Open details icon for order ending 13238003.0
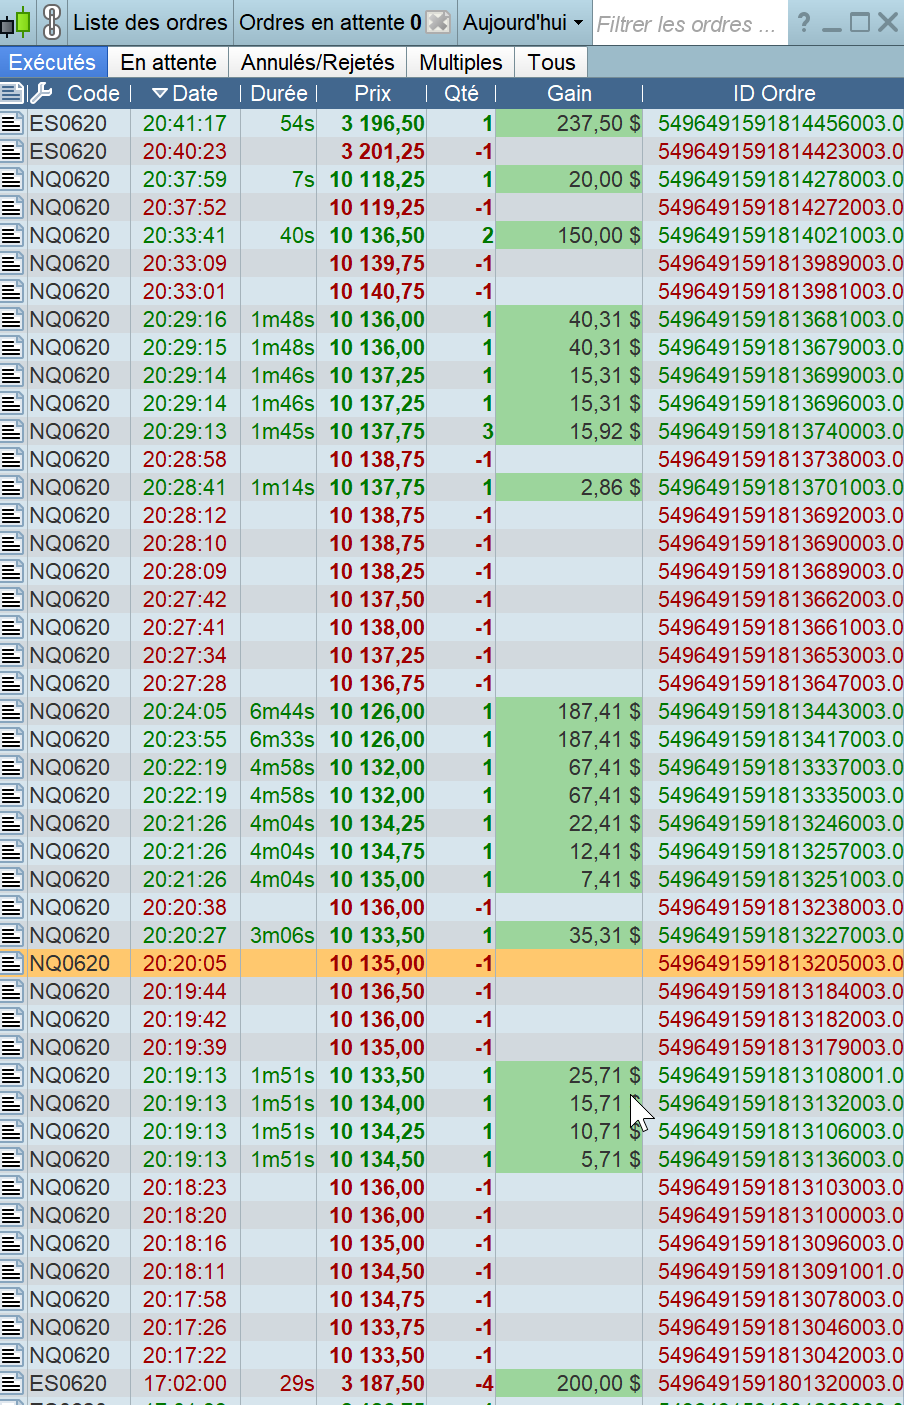The width and height of the screenshot is (904, 1405). pos(12,908)
